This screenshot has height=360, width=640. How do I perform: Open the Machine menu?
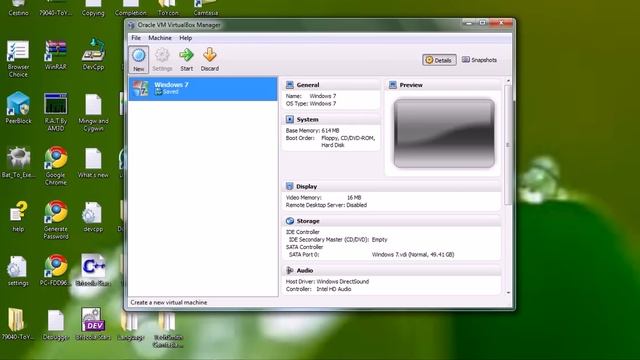[160, 38]
